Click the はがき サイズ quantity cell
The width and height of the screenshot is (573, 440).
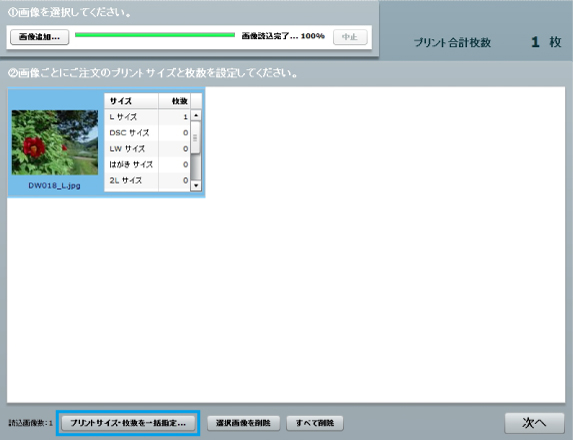tap(174, 165)
